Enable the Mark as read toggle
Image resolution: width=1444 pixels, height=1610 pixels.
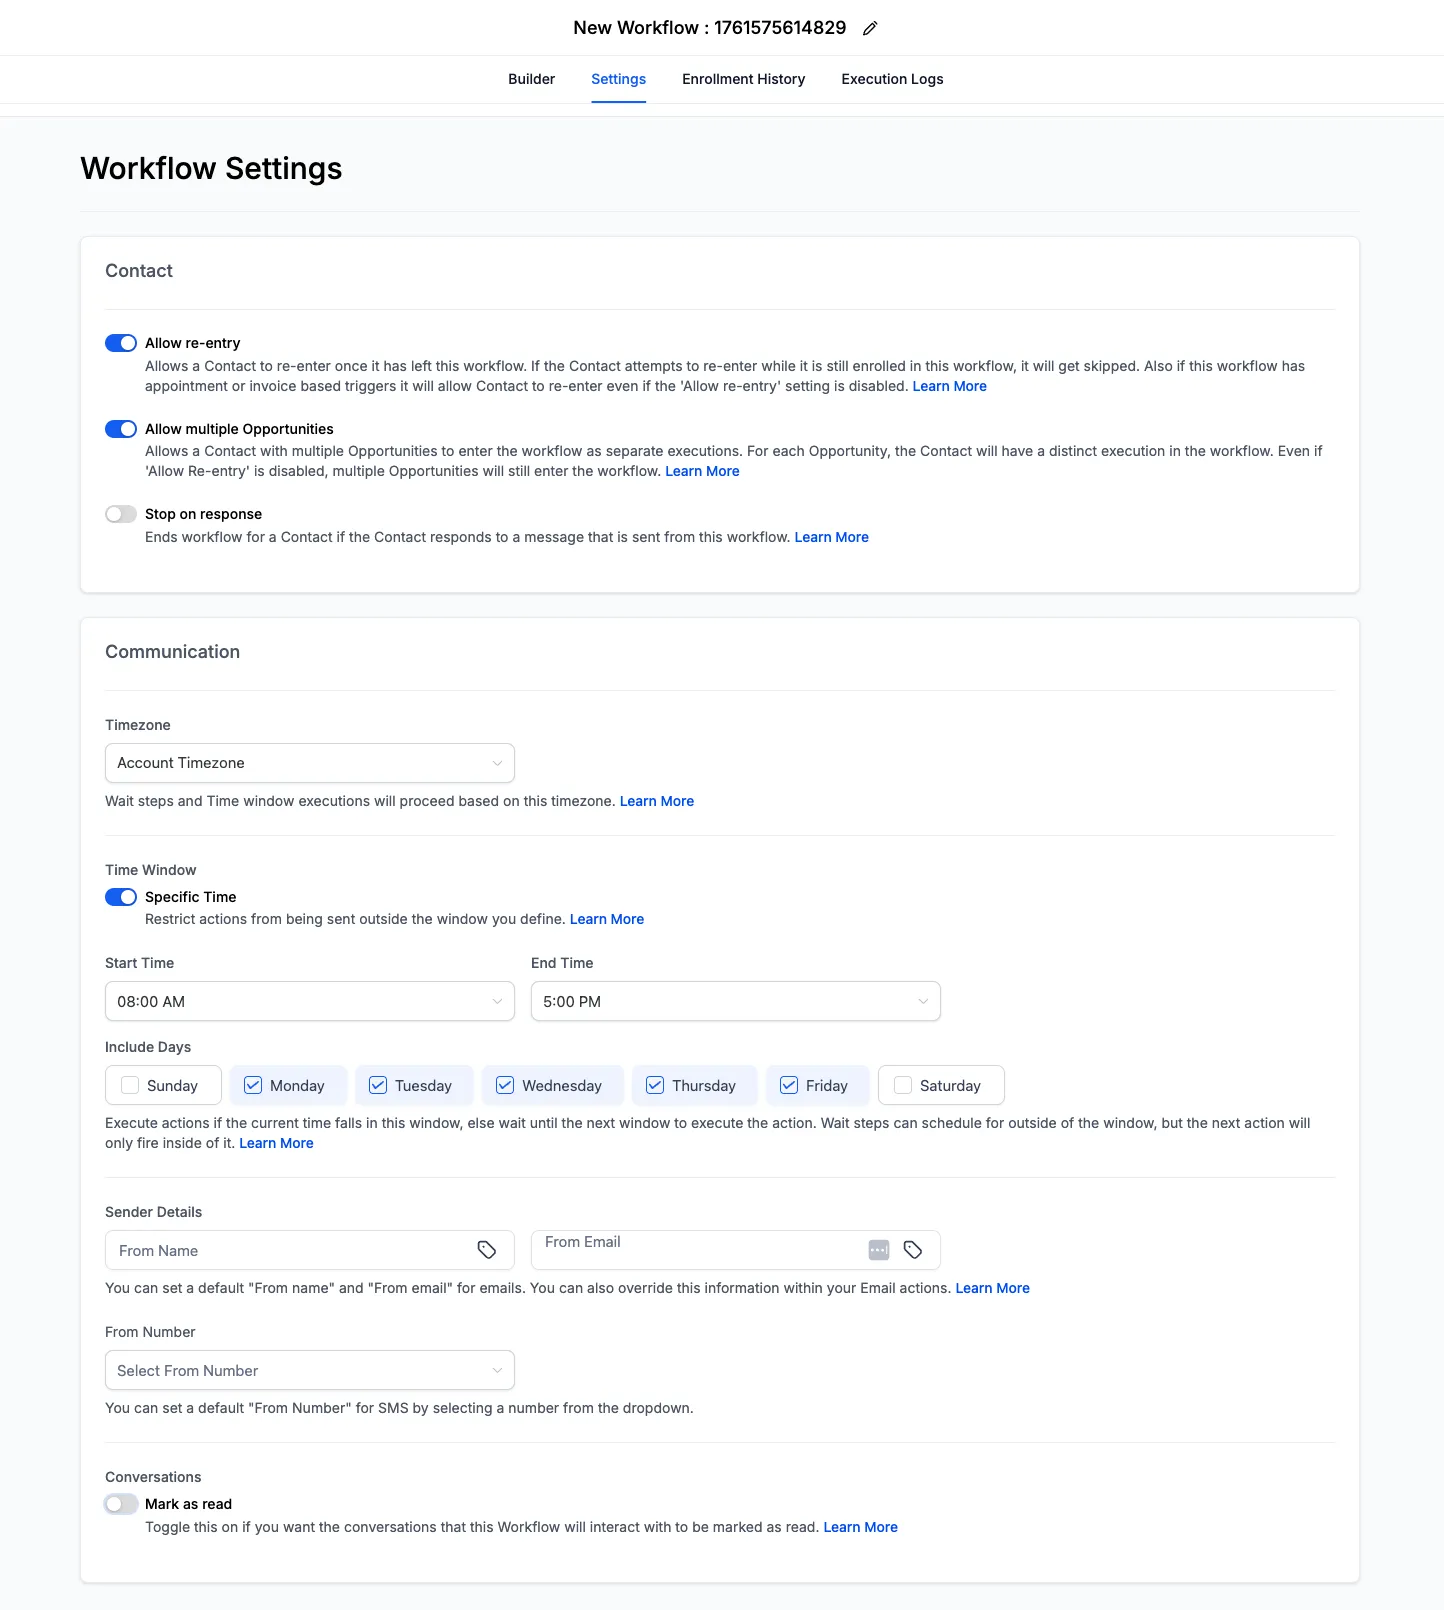click(x=121, y=1504)
